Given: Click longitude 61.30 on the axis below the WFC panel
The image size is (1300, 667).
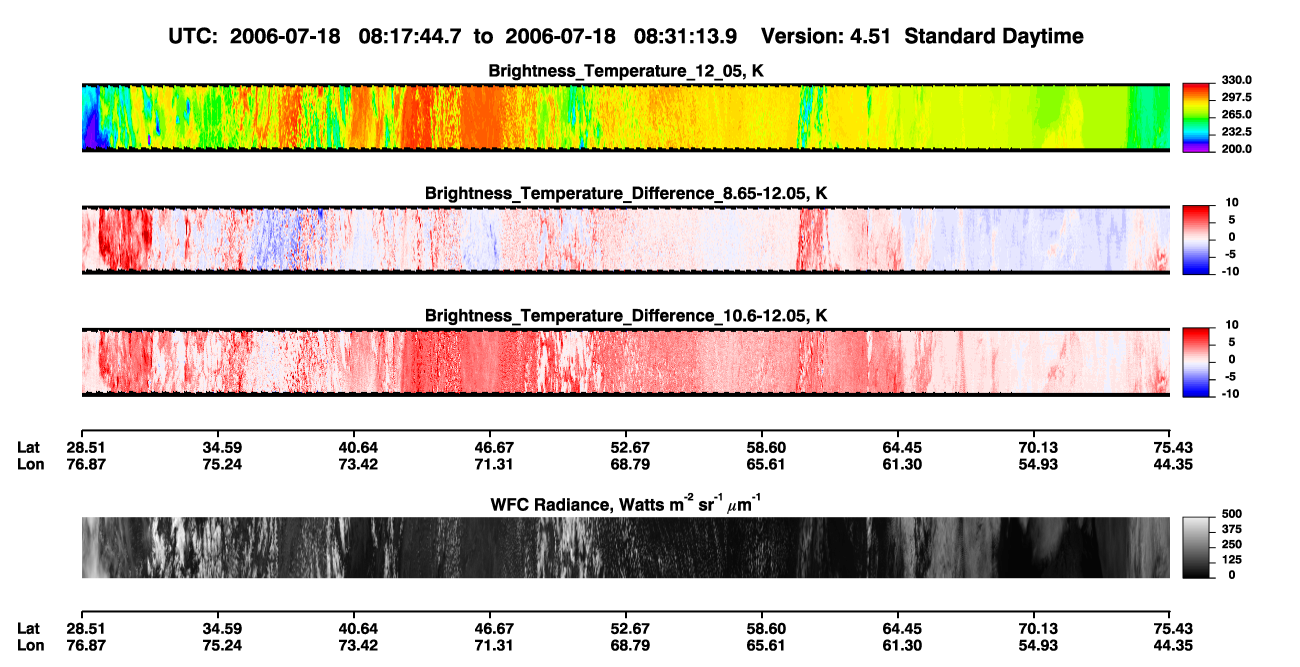Looking at the screenshot, I should click(x=902, y=645).
